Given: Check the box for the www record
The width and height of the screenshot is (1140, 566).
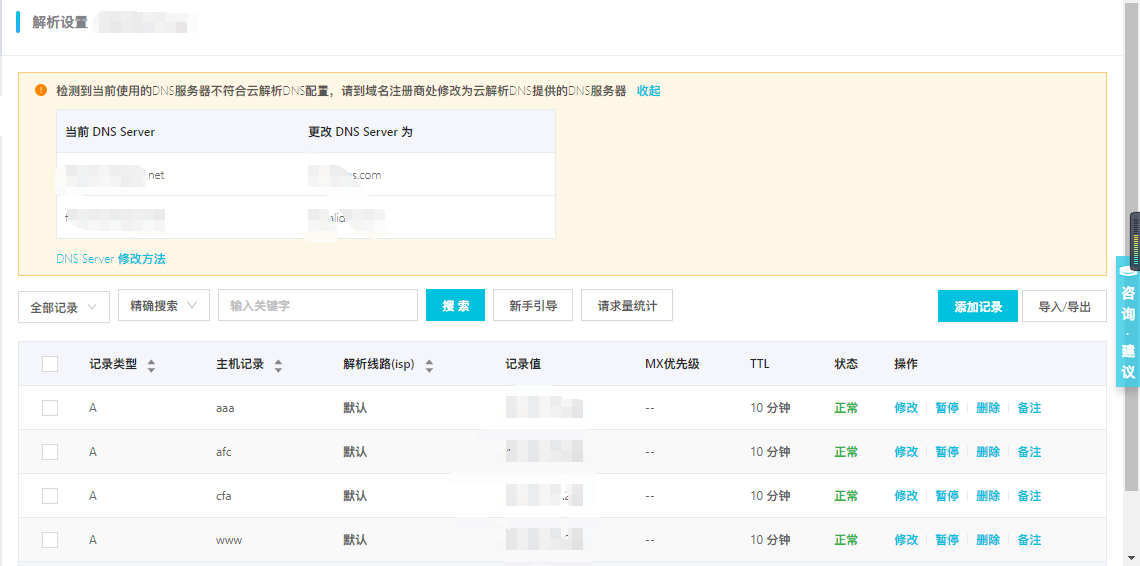Looking at the screenshot, I should point(50,540).
